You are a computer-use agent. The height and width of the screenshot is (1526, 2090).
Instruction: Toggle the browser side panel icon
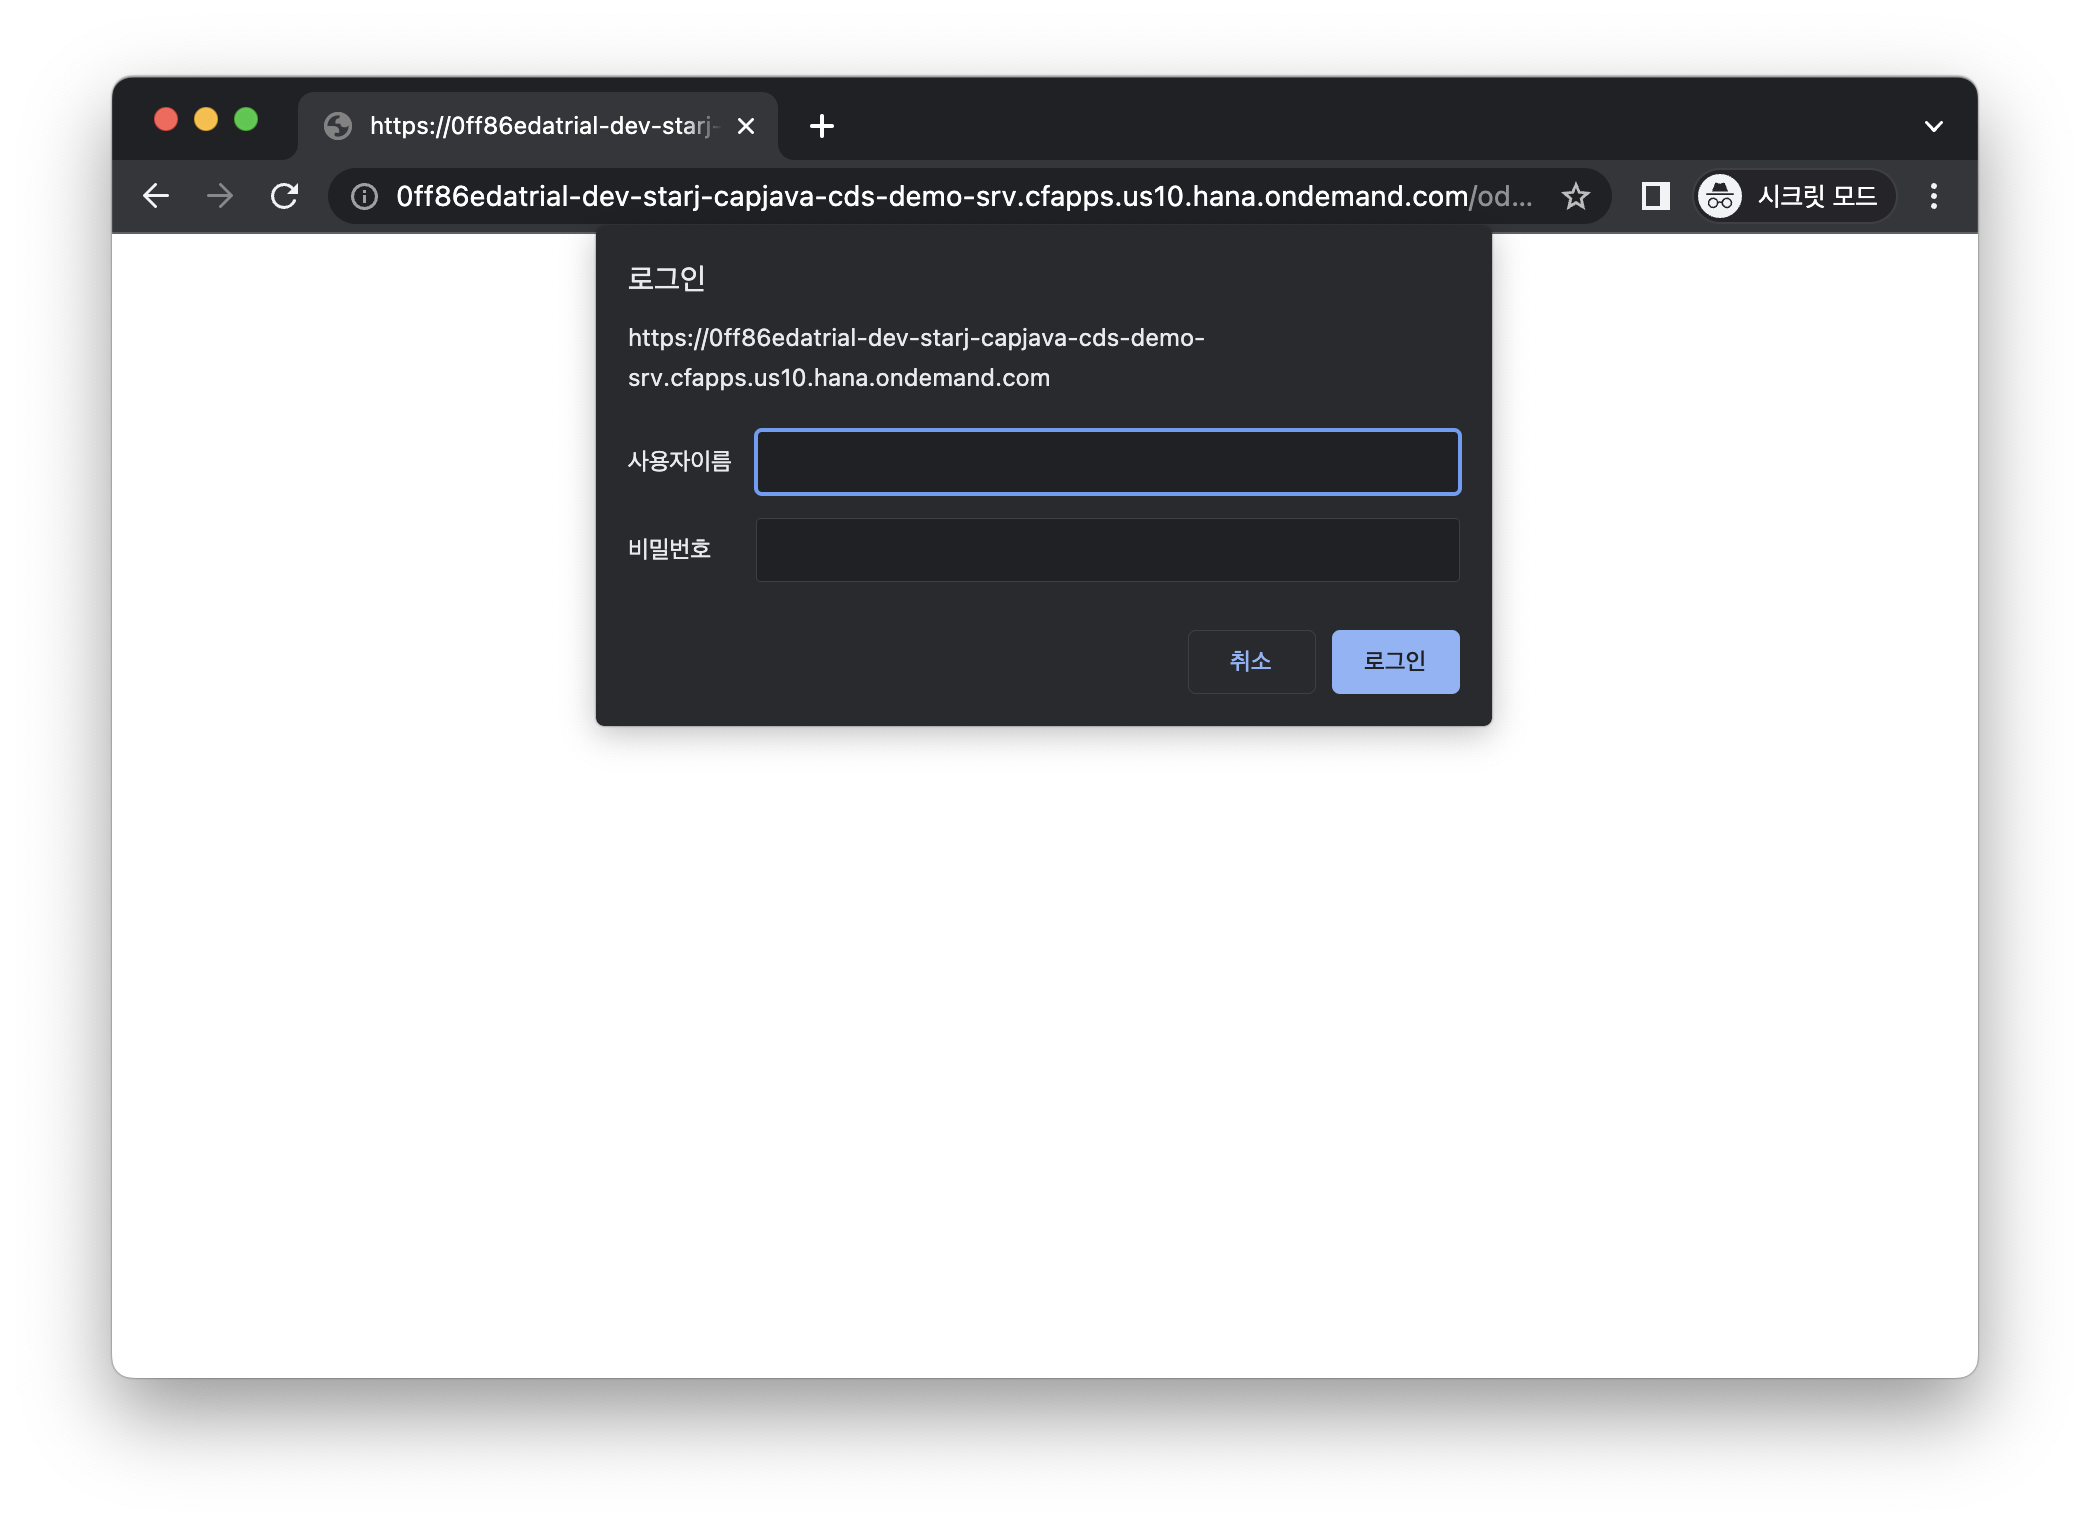[1655, 196]
